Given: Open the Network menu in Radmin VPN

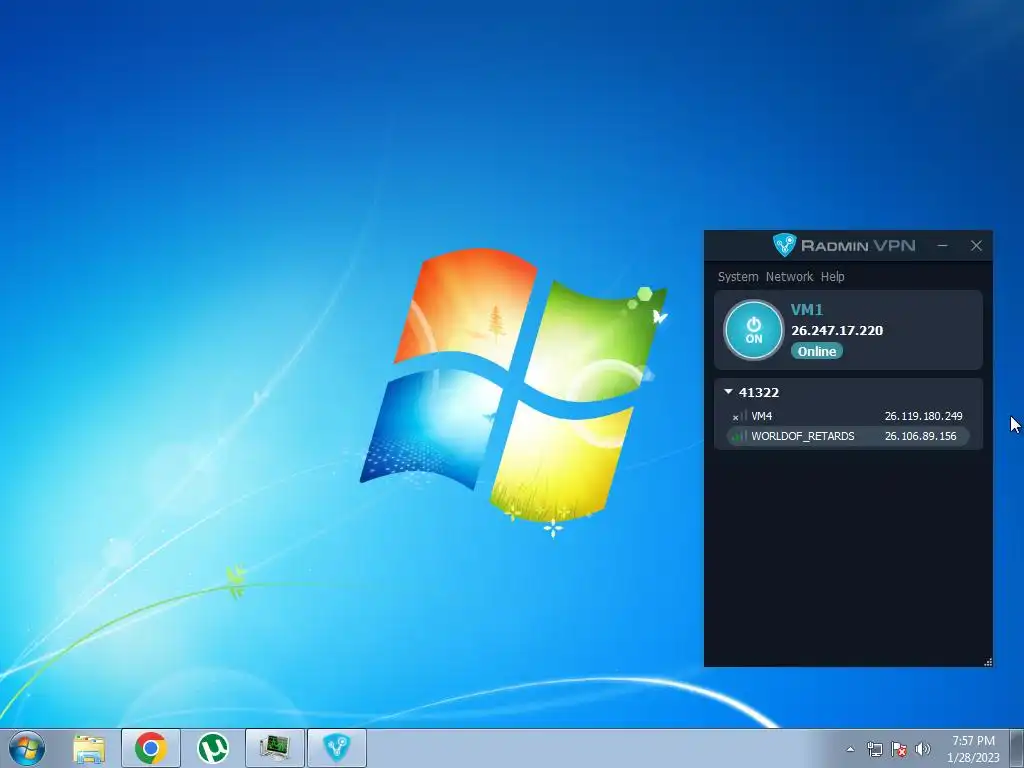Looking at the screenshot, I should (x=789, y=277).
